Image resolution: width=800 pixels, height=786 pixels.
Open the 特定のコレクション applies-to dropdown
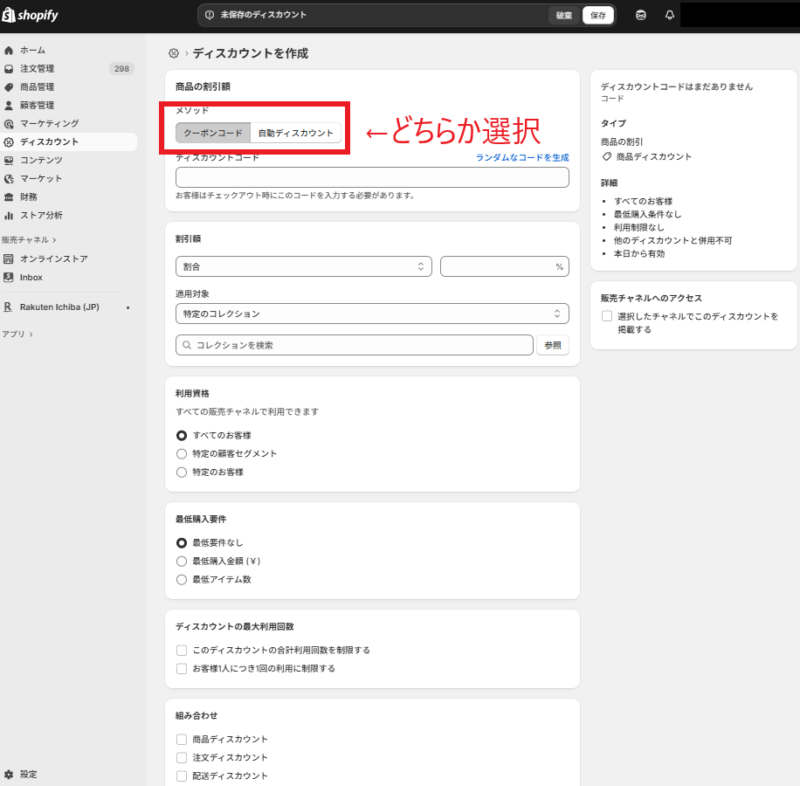(371, 314)
